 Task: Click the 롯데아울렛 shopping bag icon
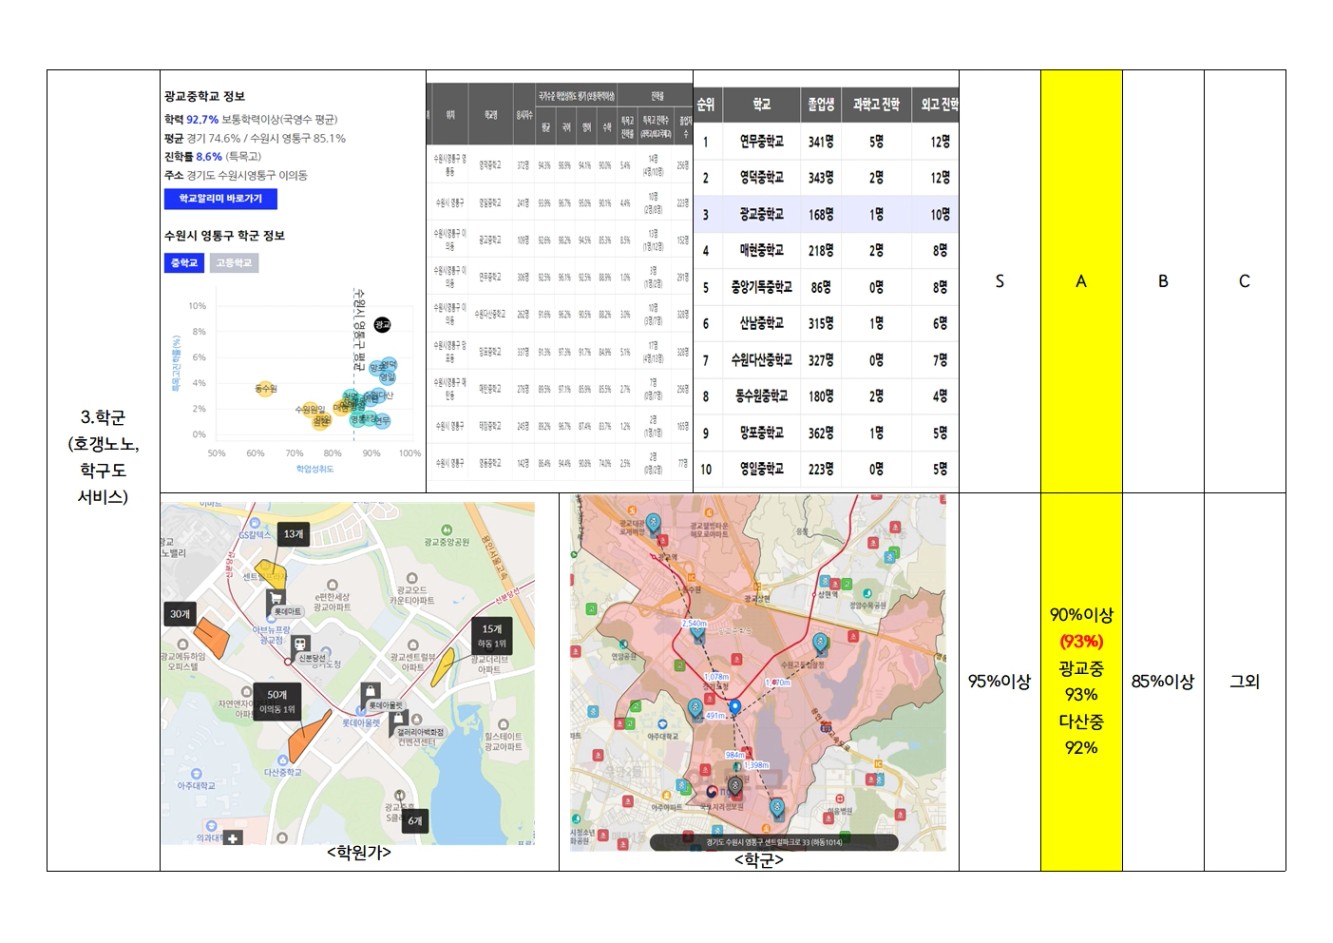pyautogui.click(x=370, y=691)
